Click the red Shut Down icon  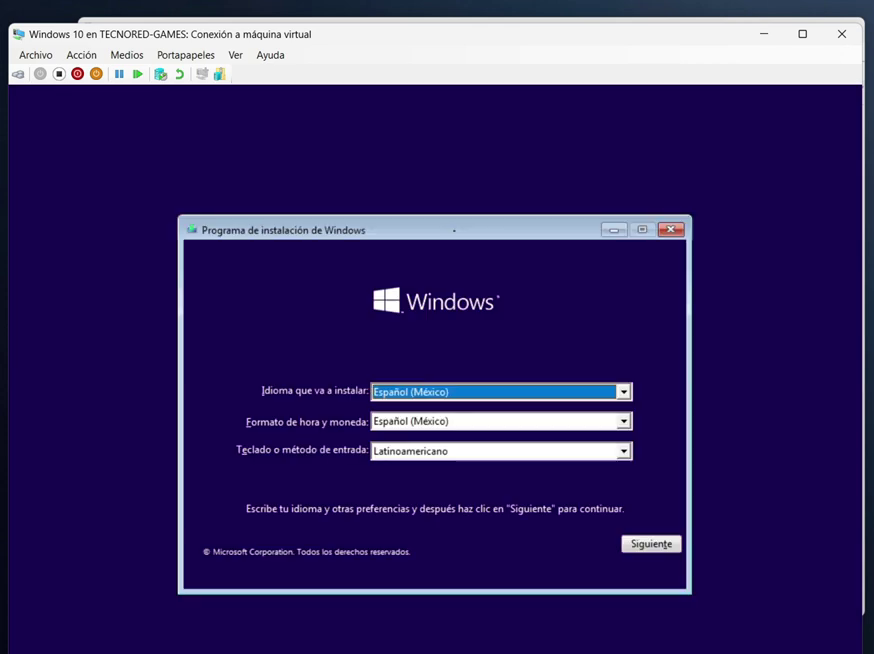coord(77,74)
